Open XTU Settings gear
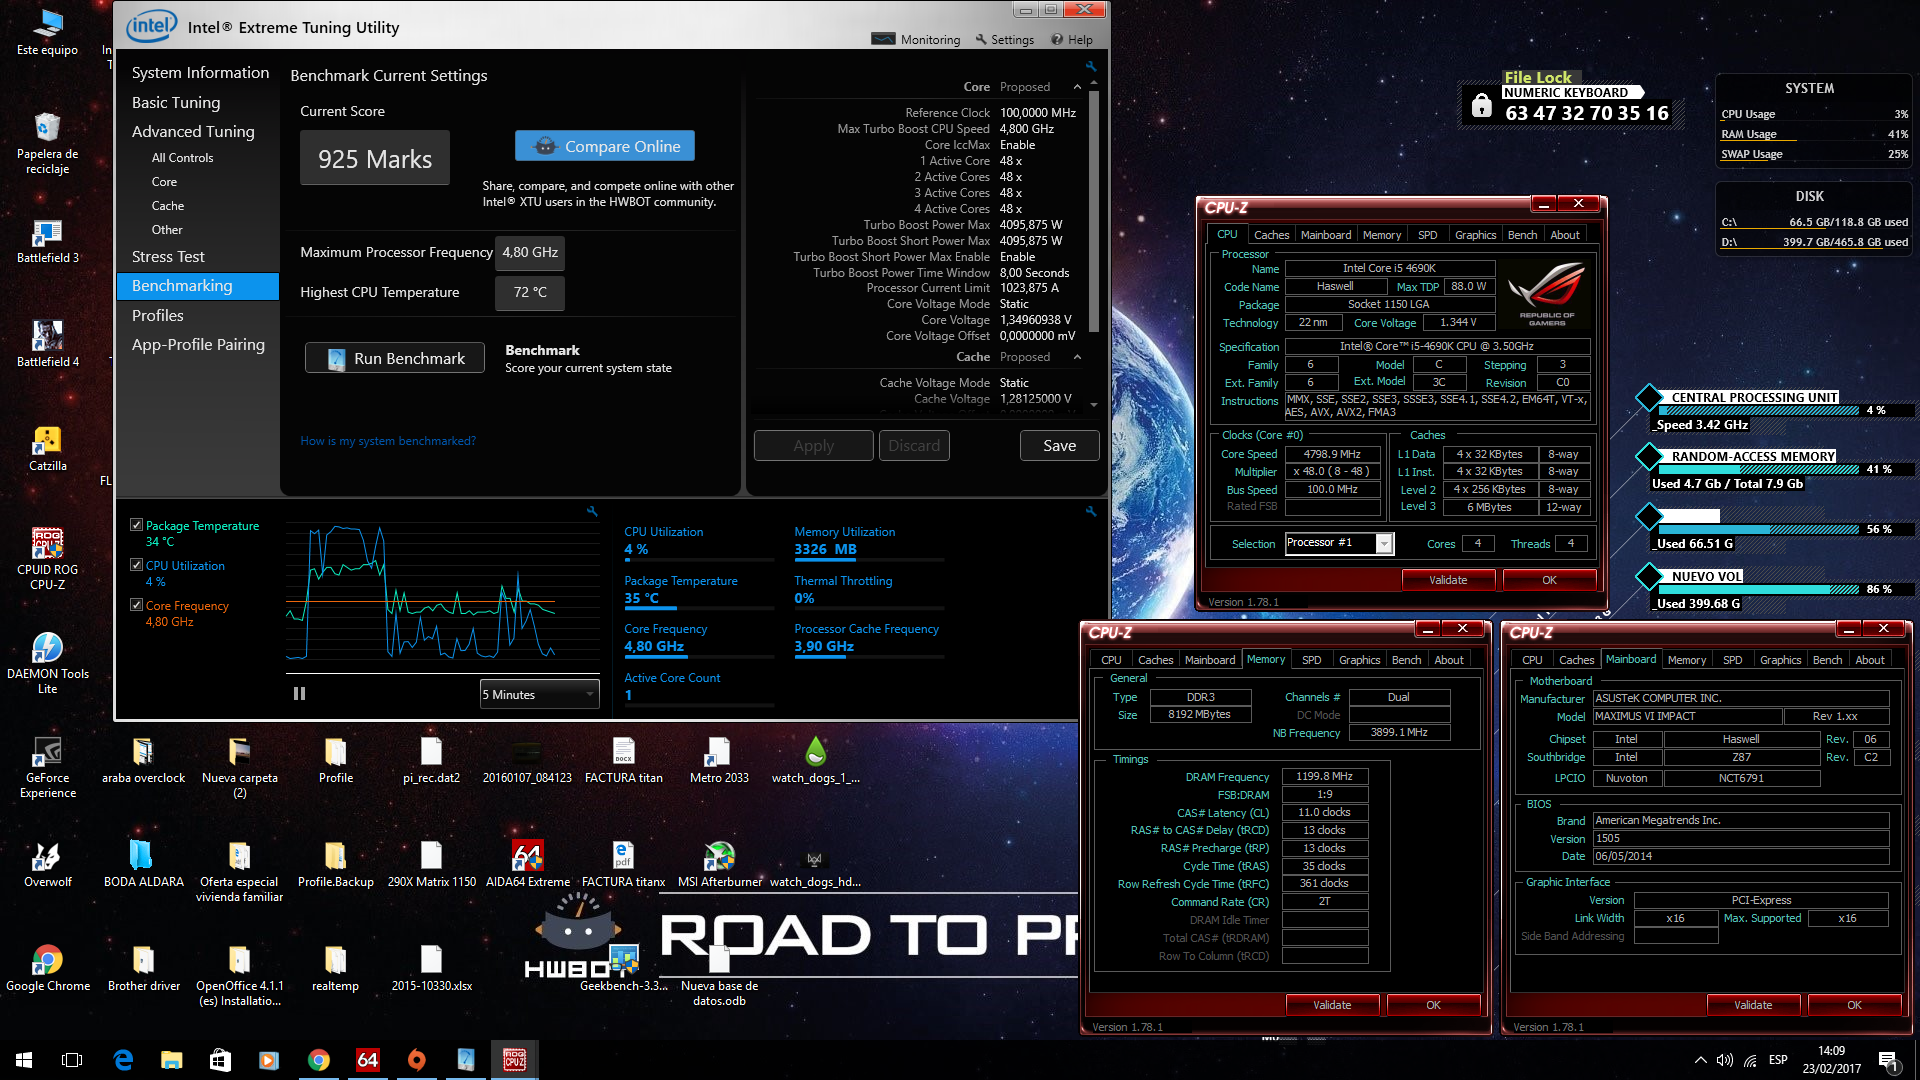 [1005, 39]
